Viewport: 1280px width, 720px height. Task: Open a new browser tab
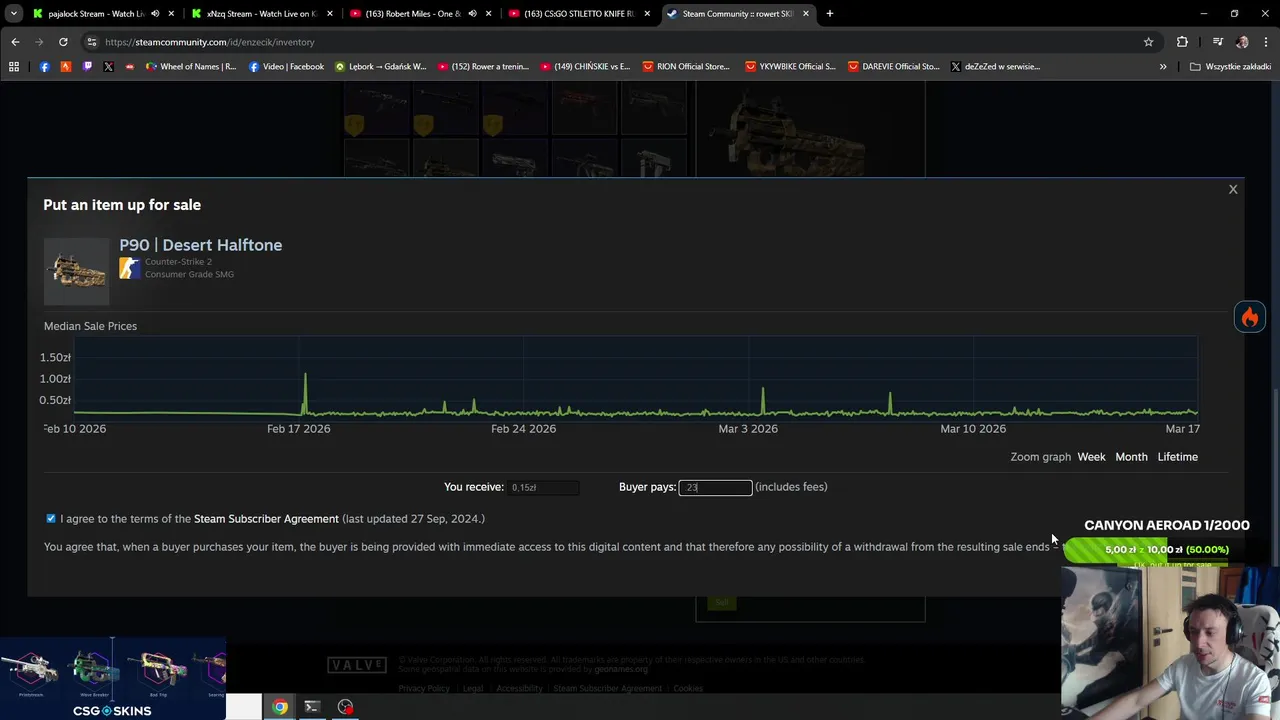829,14
